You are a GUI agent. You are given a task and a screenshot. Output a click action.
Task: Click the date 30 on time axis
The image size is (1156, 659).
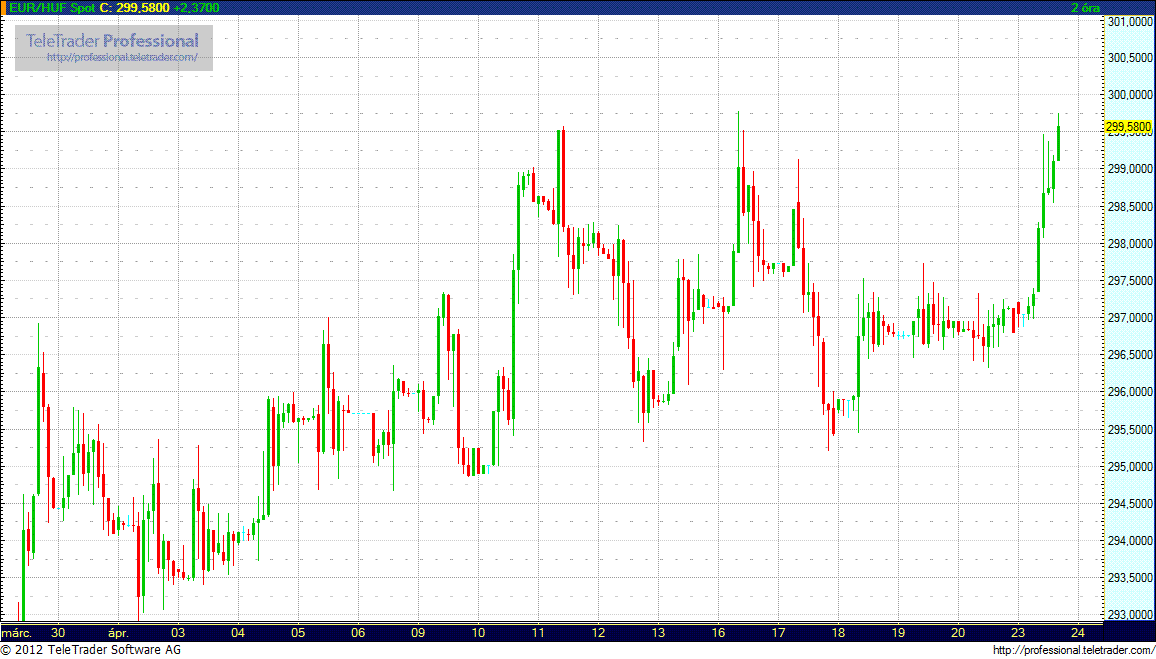[x=59, y=632]
